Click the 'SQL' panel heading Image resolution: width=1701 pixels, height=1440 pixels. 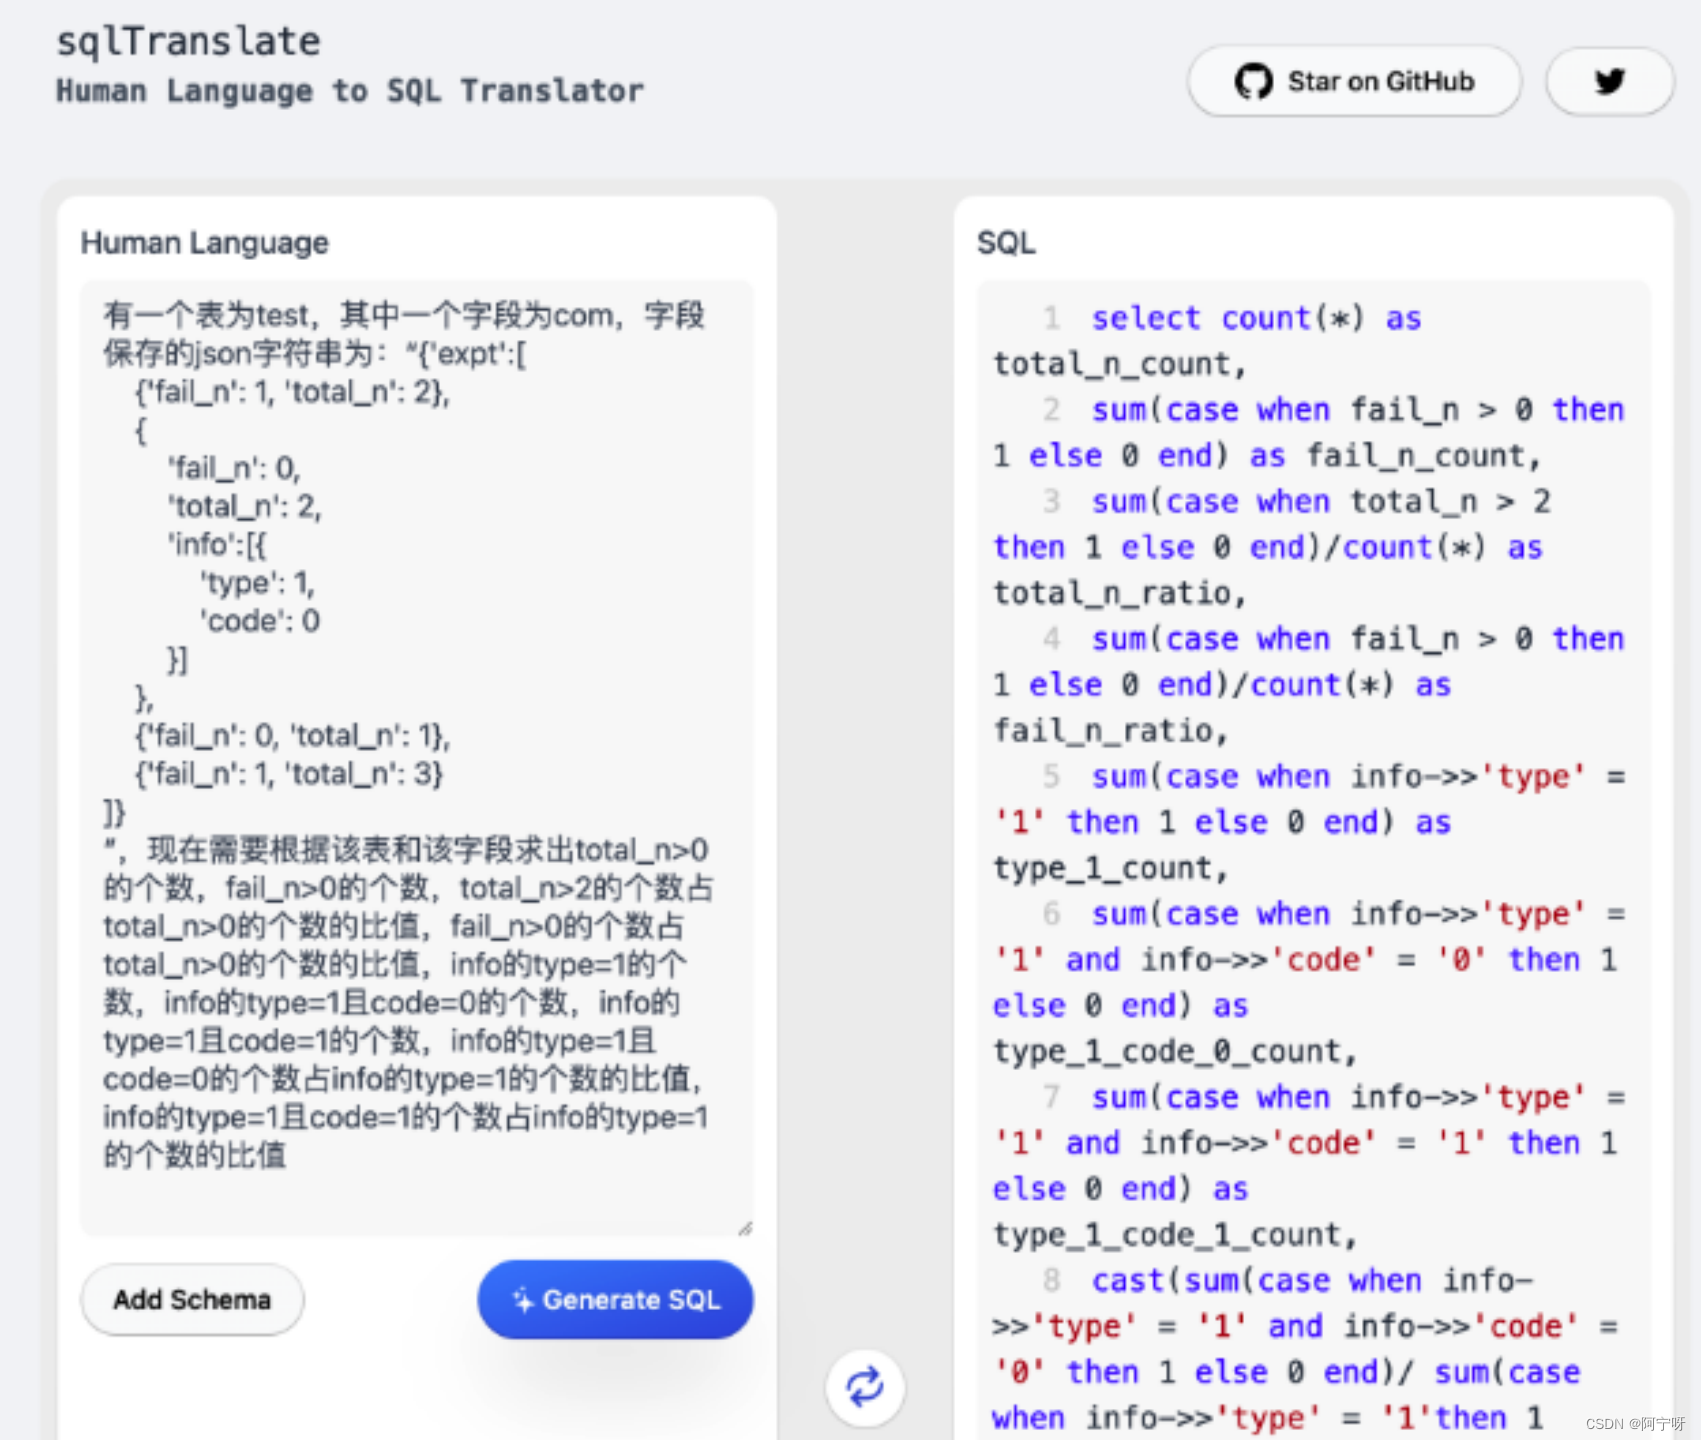tap(1006, 243)
